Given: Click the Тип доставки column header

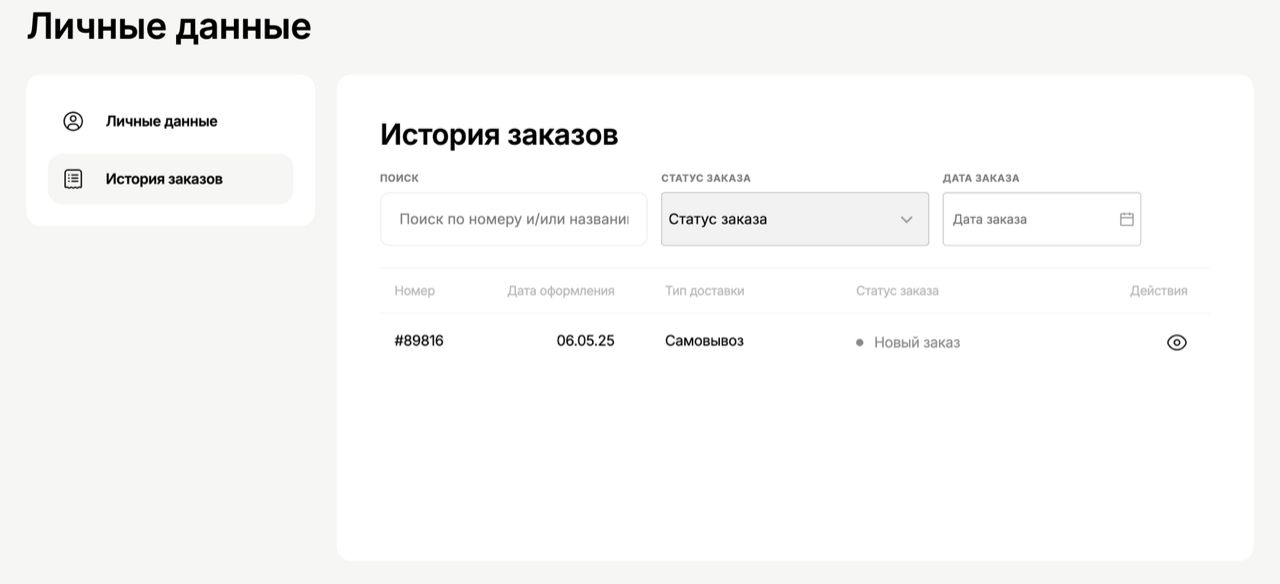Looking at the screenshot, I should [705, 291].
